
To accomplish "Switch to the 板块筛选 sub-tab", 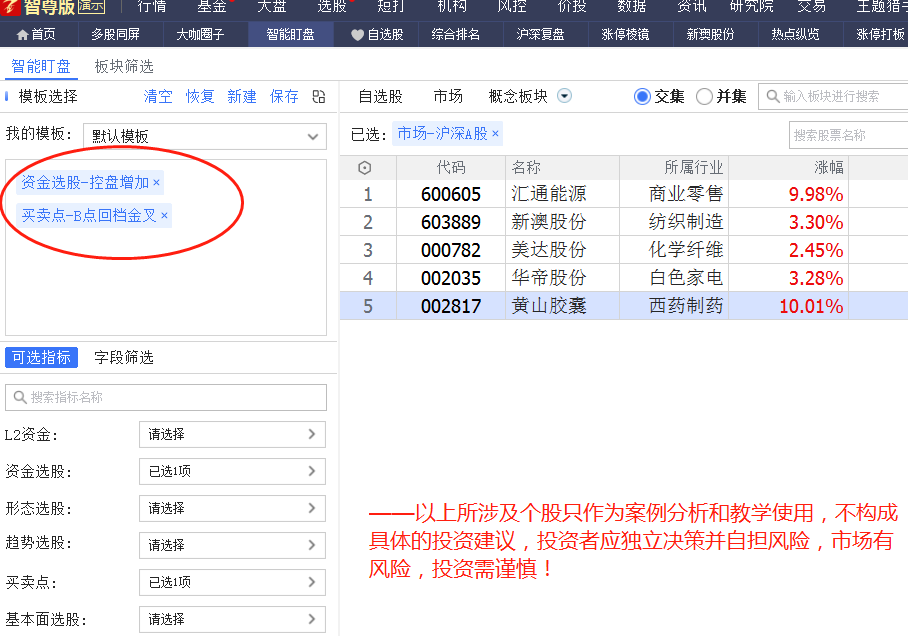I will tap(124, 67).
